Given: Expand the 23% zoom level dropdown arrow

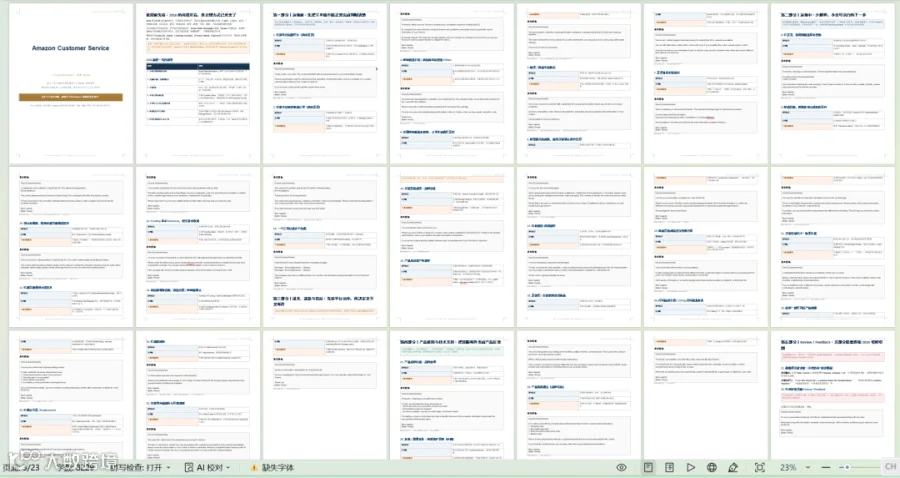Looking at the screenshot, I should pyautogui.click(x=808, y=468).
